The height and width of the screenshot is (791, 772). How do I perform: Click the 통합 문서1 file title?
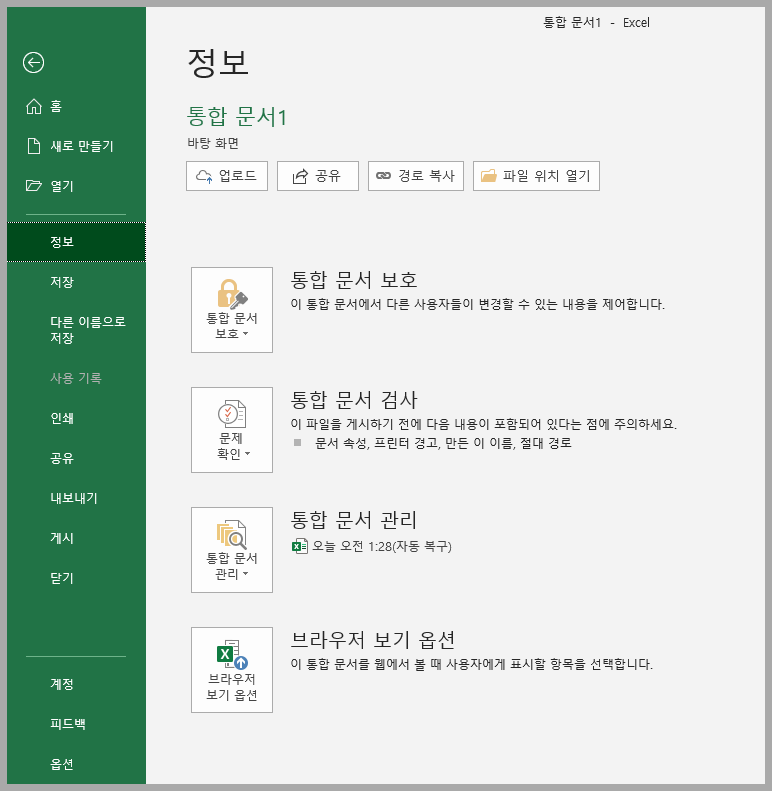[x=237, y=117]
